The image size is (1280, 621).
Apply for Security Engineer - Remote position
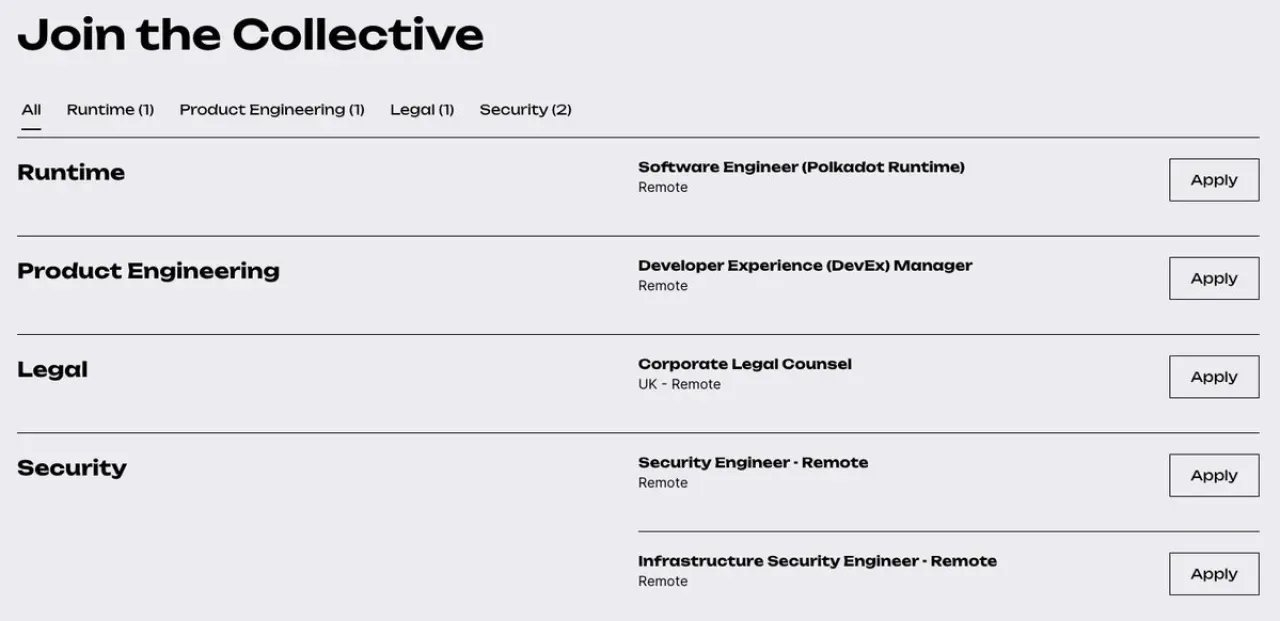coord(1214,475)
